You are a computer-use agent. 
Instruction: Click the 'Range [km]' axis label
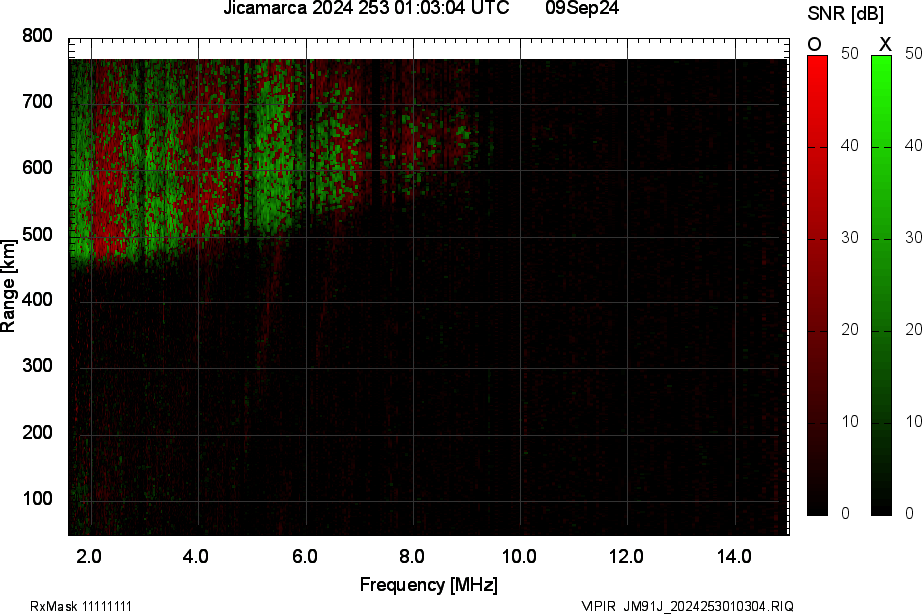8,286
